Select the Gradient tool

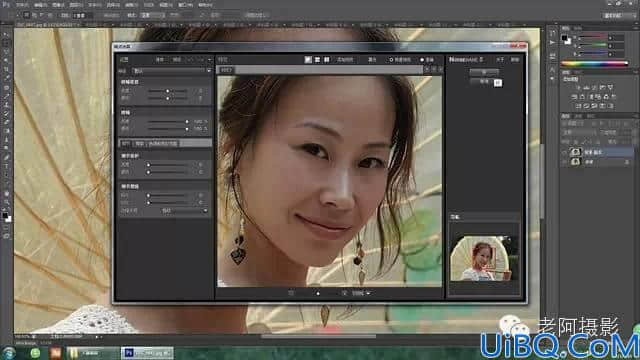[x=6, y=131]
